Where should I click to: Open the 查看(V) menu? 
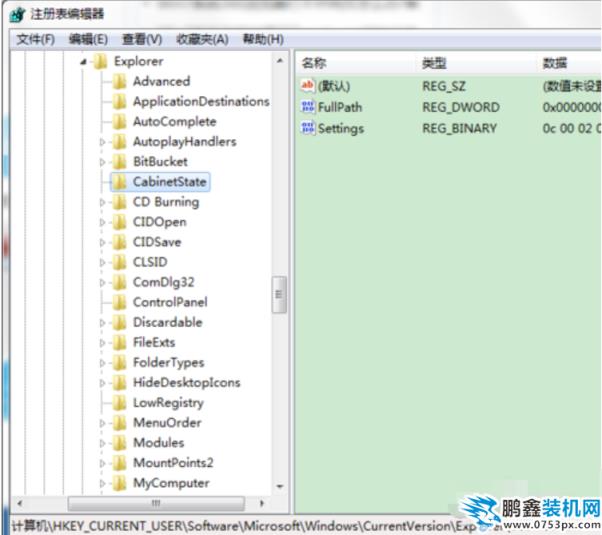click(x=142, y=39)
